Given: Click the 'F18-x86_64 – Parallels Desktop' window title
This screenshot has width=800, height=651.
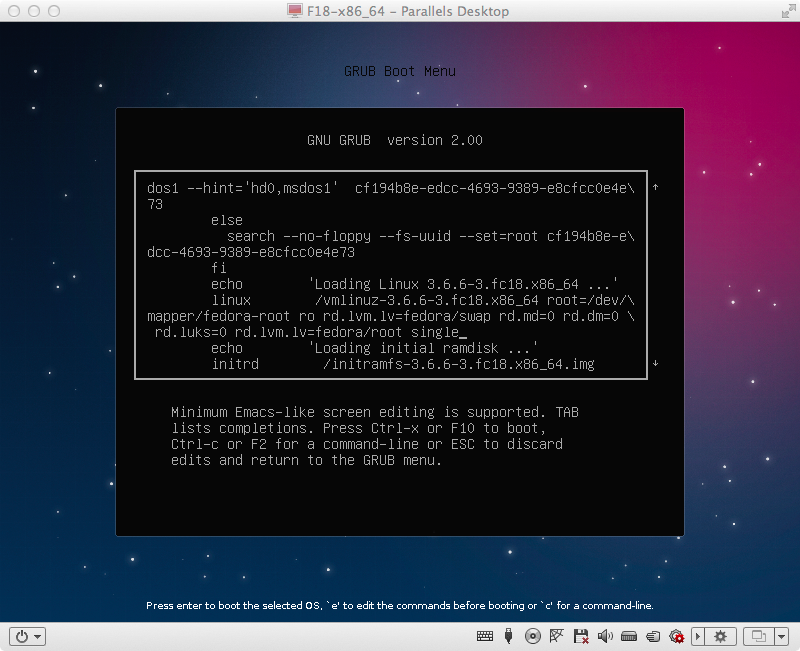Looking at the screenshot, I should point(408,11).
